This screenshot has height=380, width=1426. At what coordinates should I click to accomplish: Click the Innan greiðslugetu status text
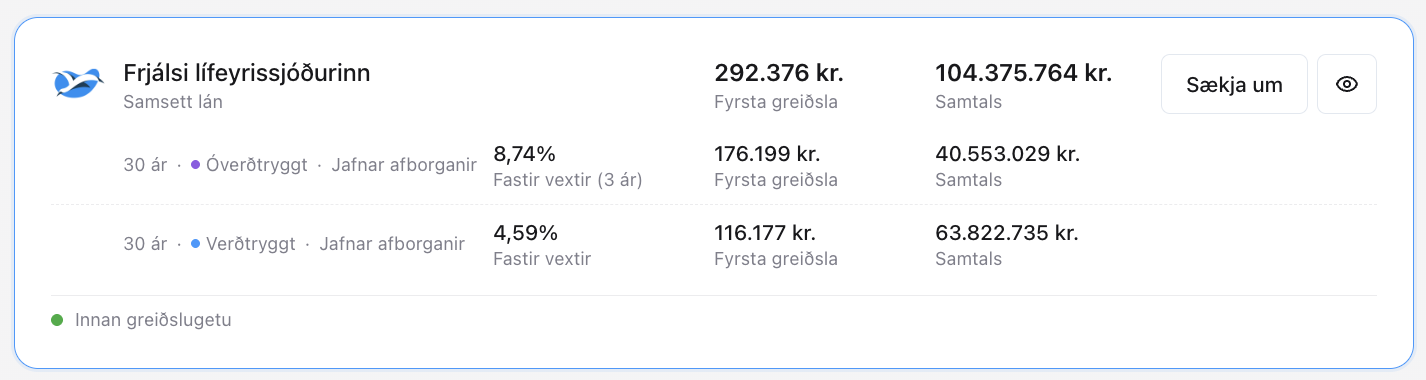(x=153, y=321)
